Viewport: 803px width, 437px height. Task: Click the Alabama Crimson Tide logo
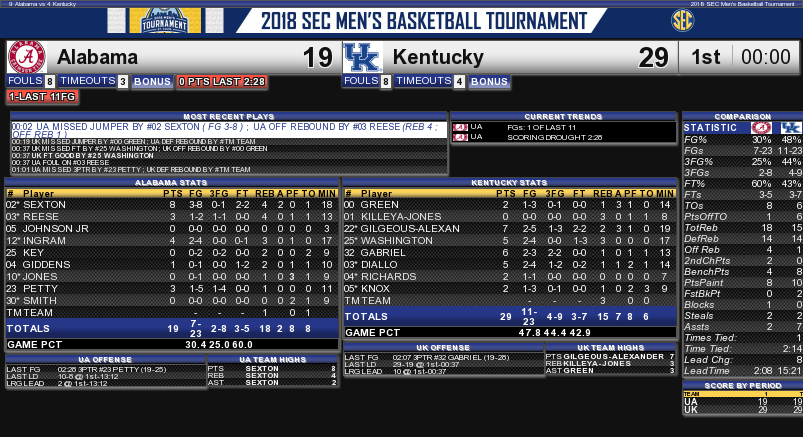tap(27, 57)
